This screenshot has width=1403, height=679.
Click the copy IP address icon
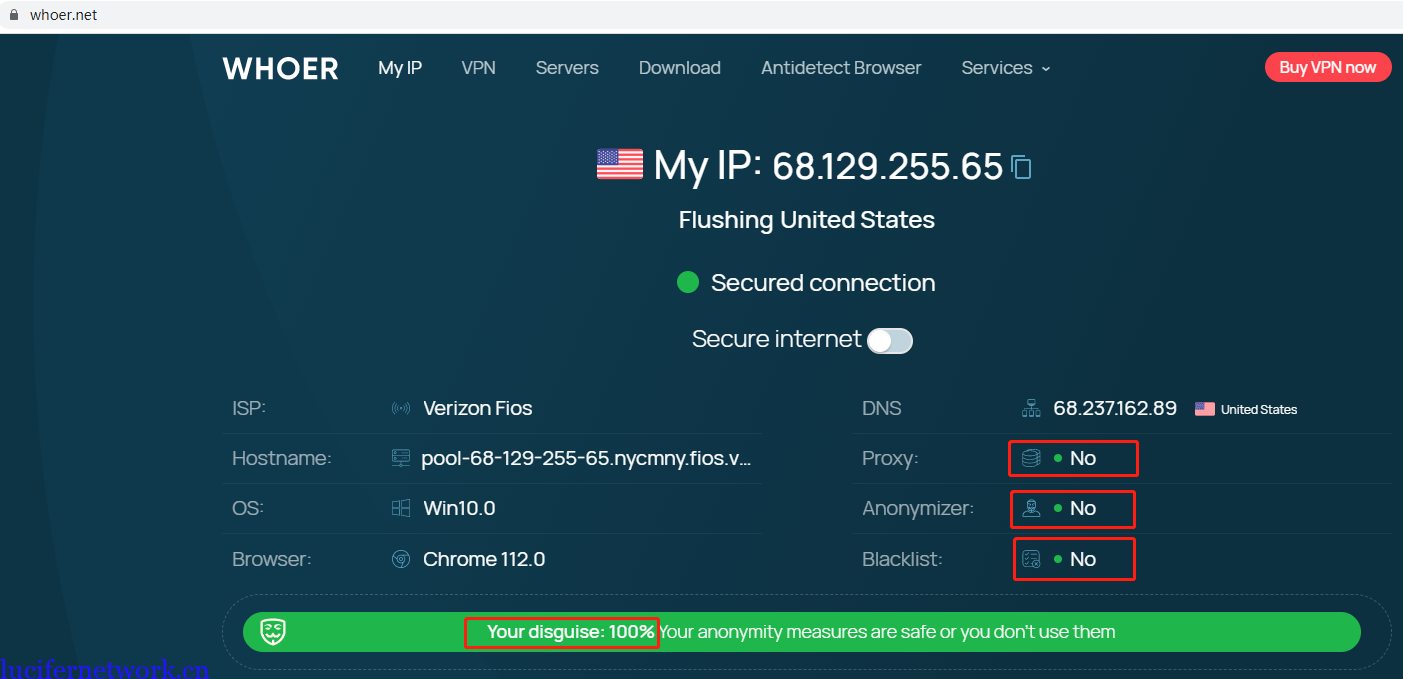(x=1021, y=166)
